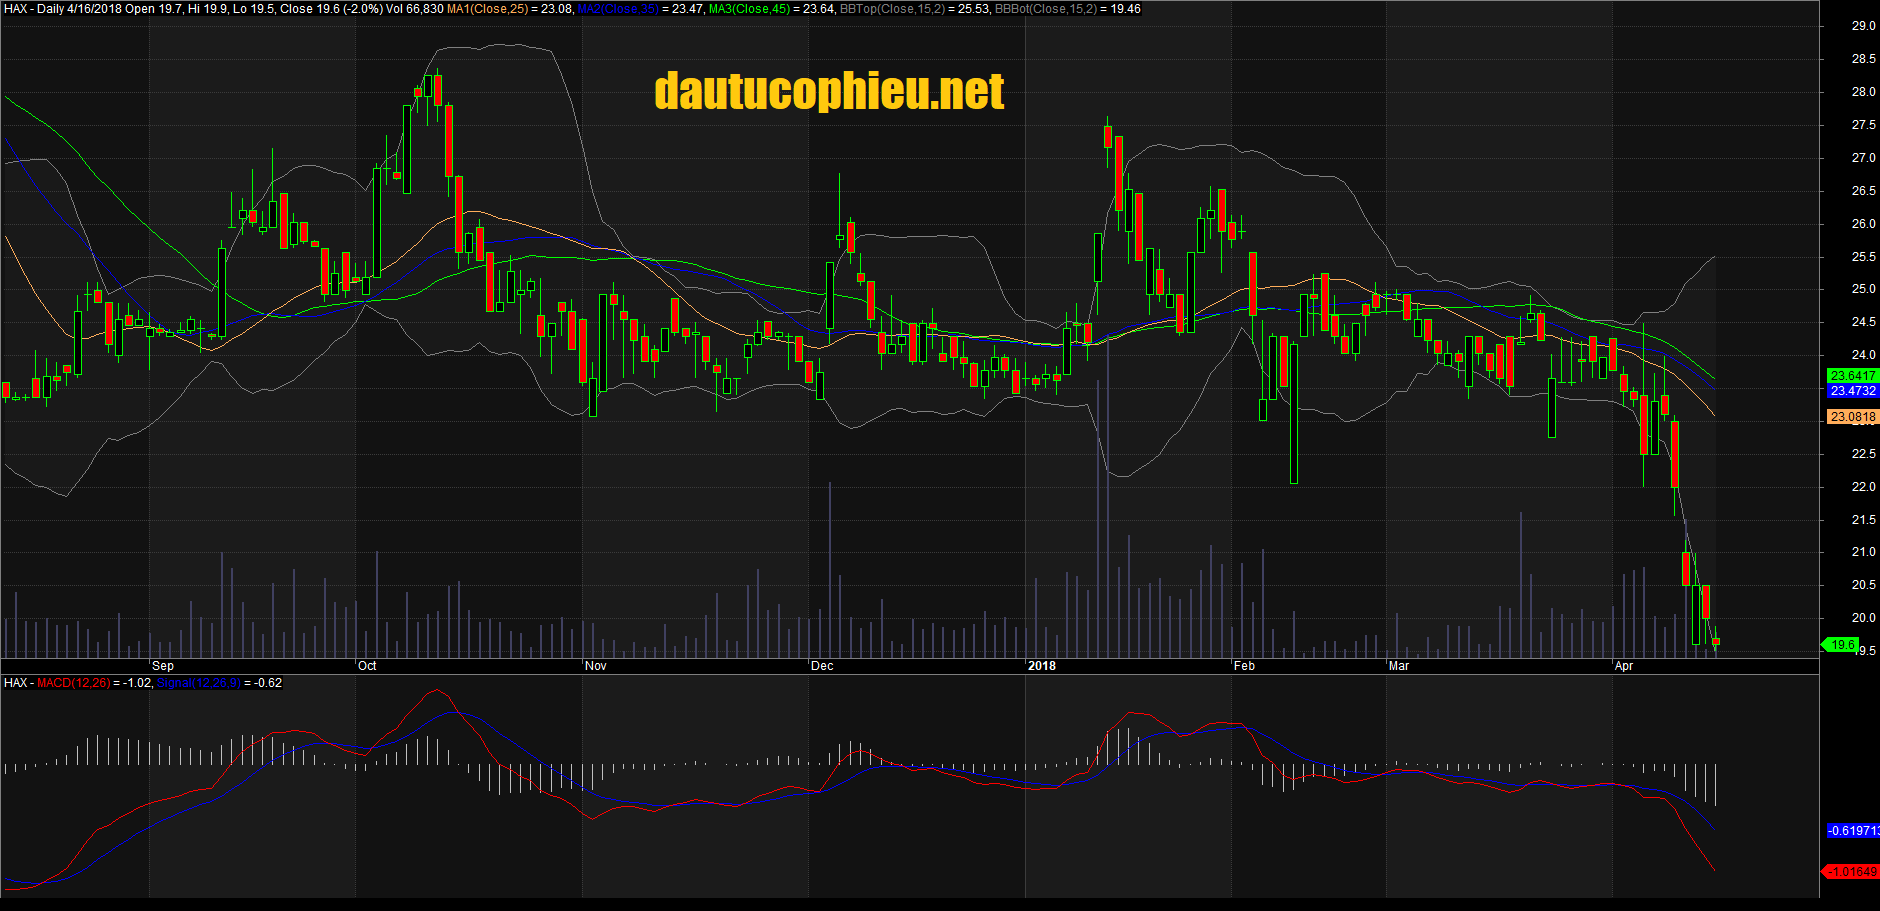
Task: Click the green 19.6 last price tag
Action: coord(1841,645)
